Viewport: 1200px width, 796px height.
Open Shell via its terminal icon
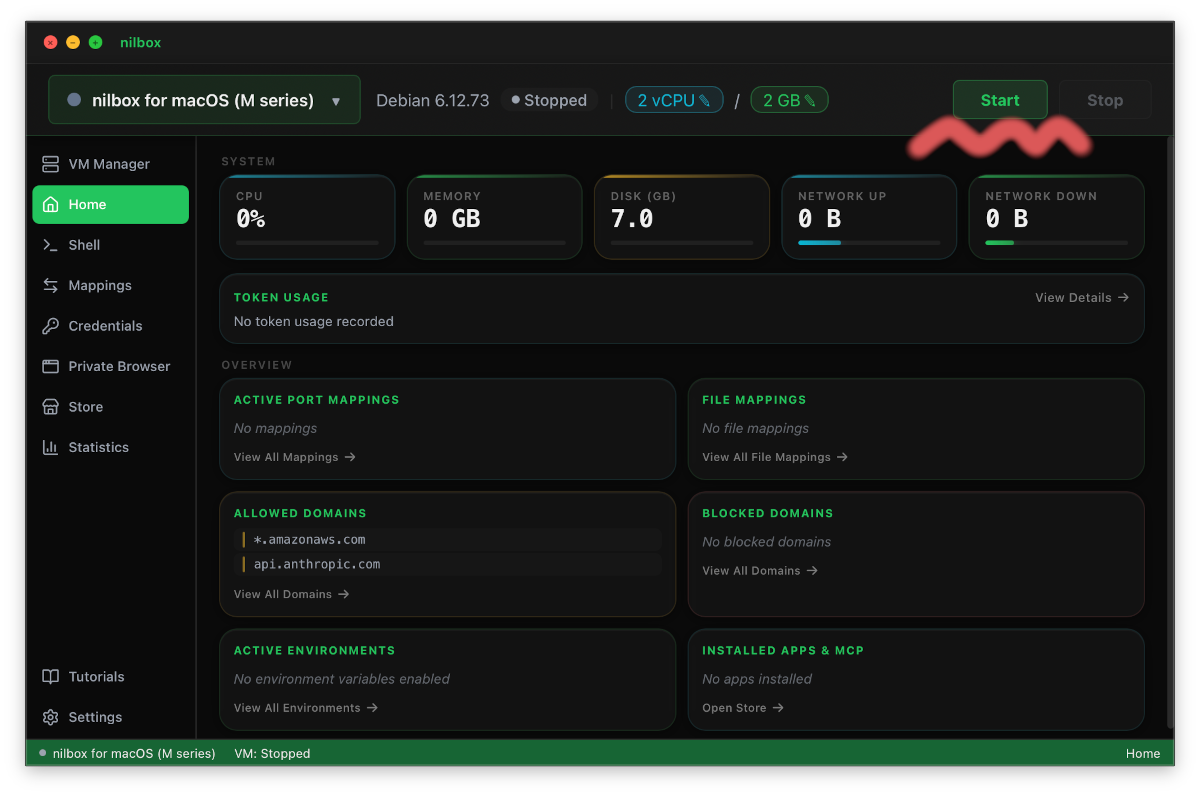[x=50, y=245]
